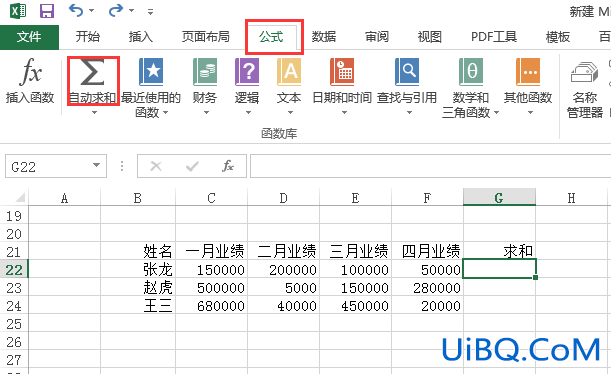Click the 自动求和 sigma icon
The image size is (611, 374).
click(92, 72)
